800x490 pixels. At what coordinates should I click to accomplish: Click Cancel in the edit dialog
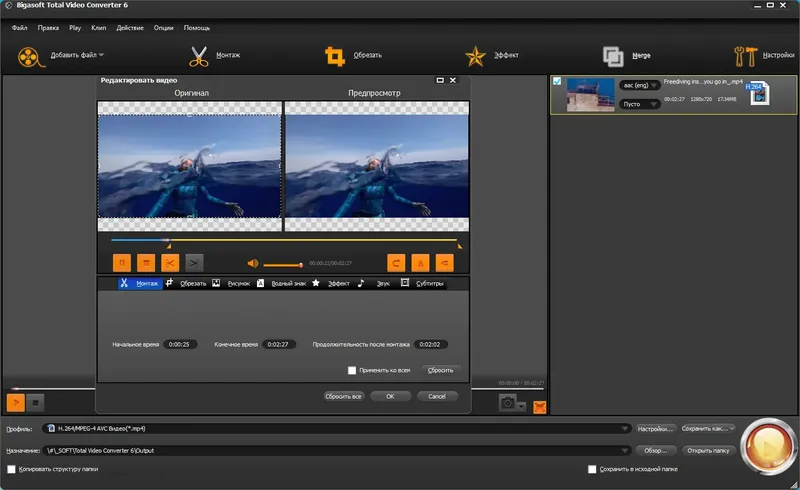tap(437, 397)
